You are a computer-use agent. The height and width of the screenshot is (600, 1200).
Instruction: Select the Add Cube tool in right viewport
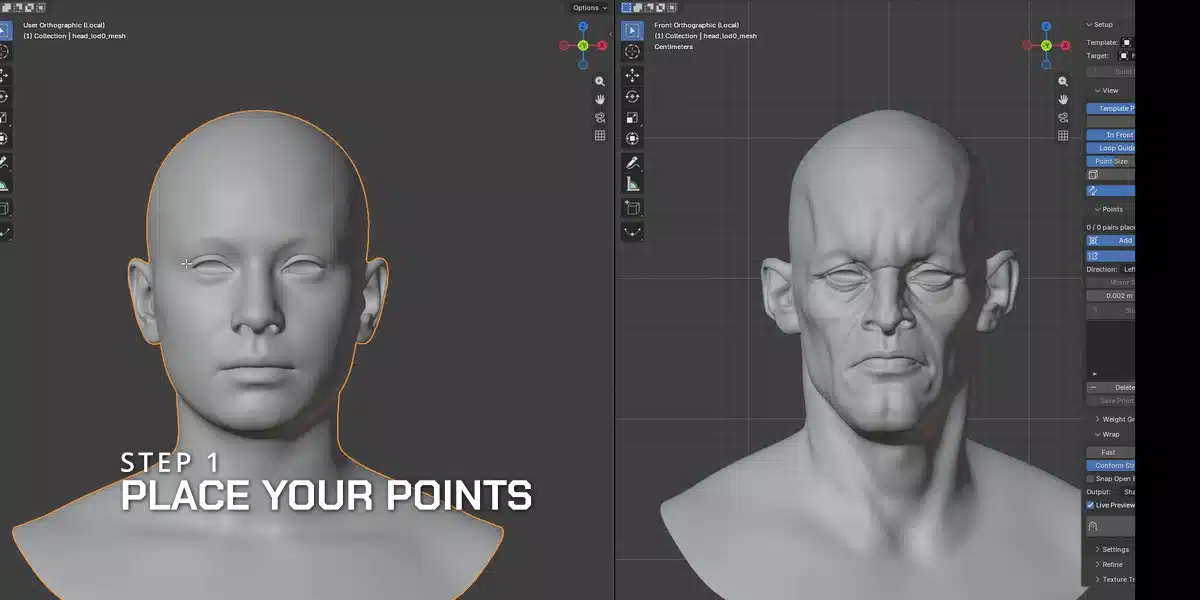(x=632, y=208)
